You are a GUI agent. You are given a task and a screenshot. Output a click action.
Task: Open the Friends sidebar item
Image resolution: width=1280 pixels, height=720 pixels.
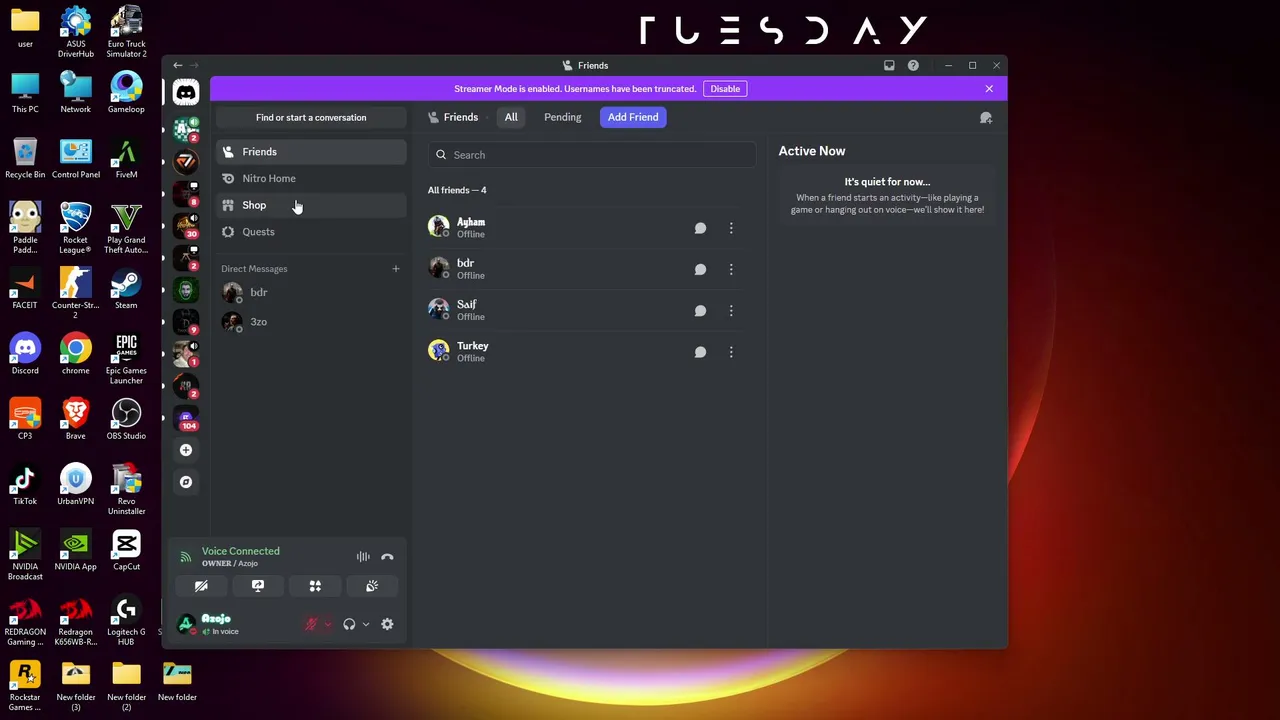(x=311, y=152)
